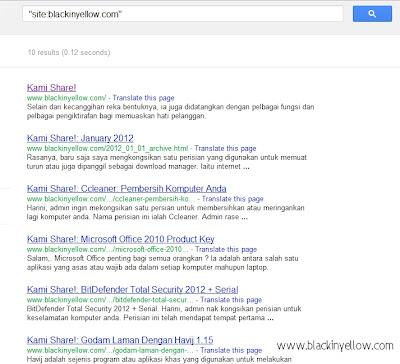This screenshot has height=364, width=400.
Task: Open the 'Kami Share!' homepage result
Action: click(52, 88)
